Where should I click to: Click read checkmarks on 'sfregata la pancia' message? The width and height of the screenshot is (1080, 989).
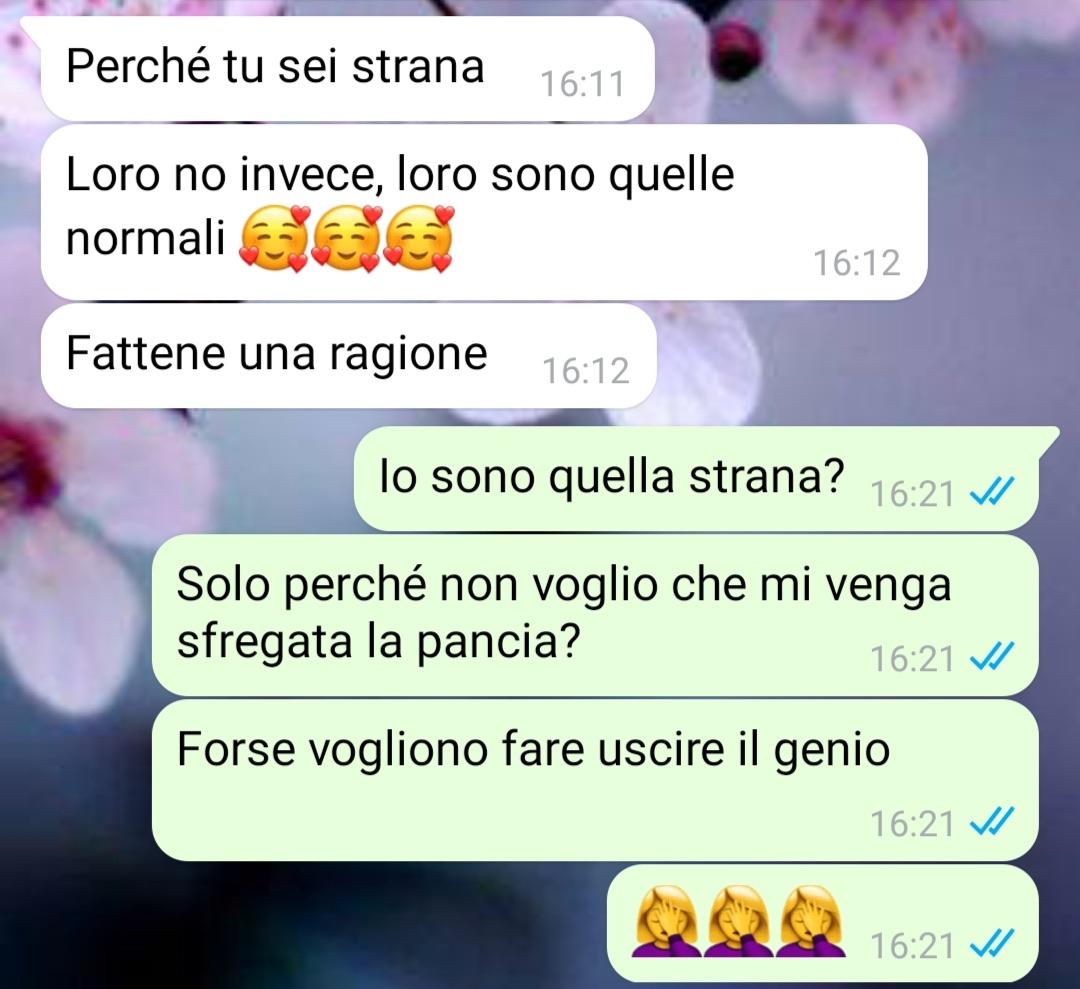pos(992,658)
